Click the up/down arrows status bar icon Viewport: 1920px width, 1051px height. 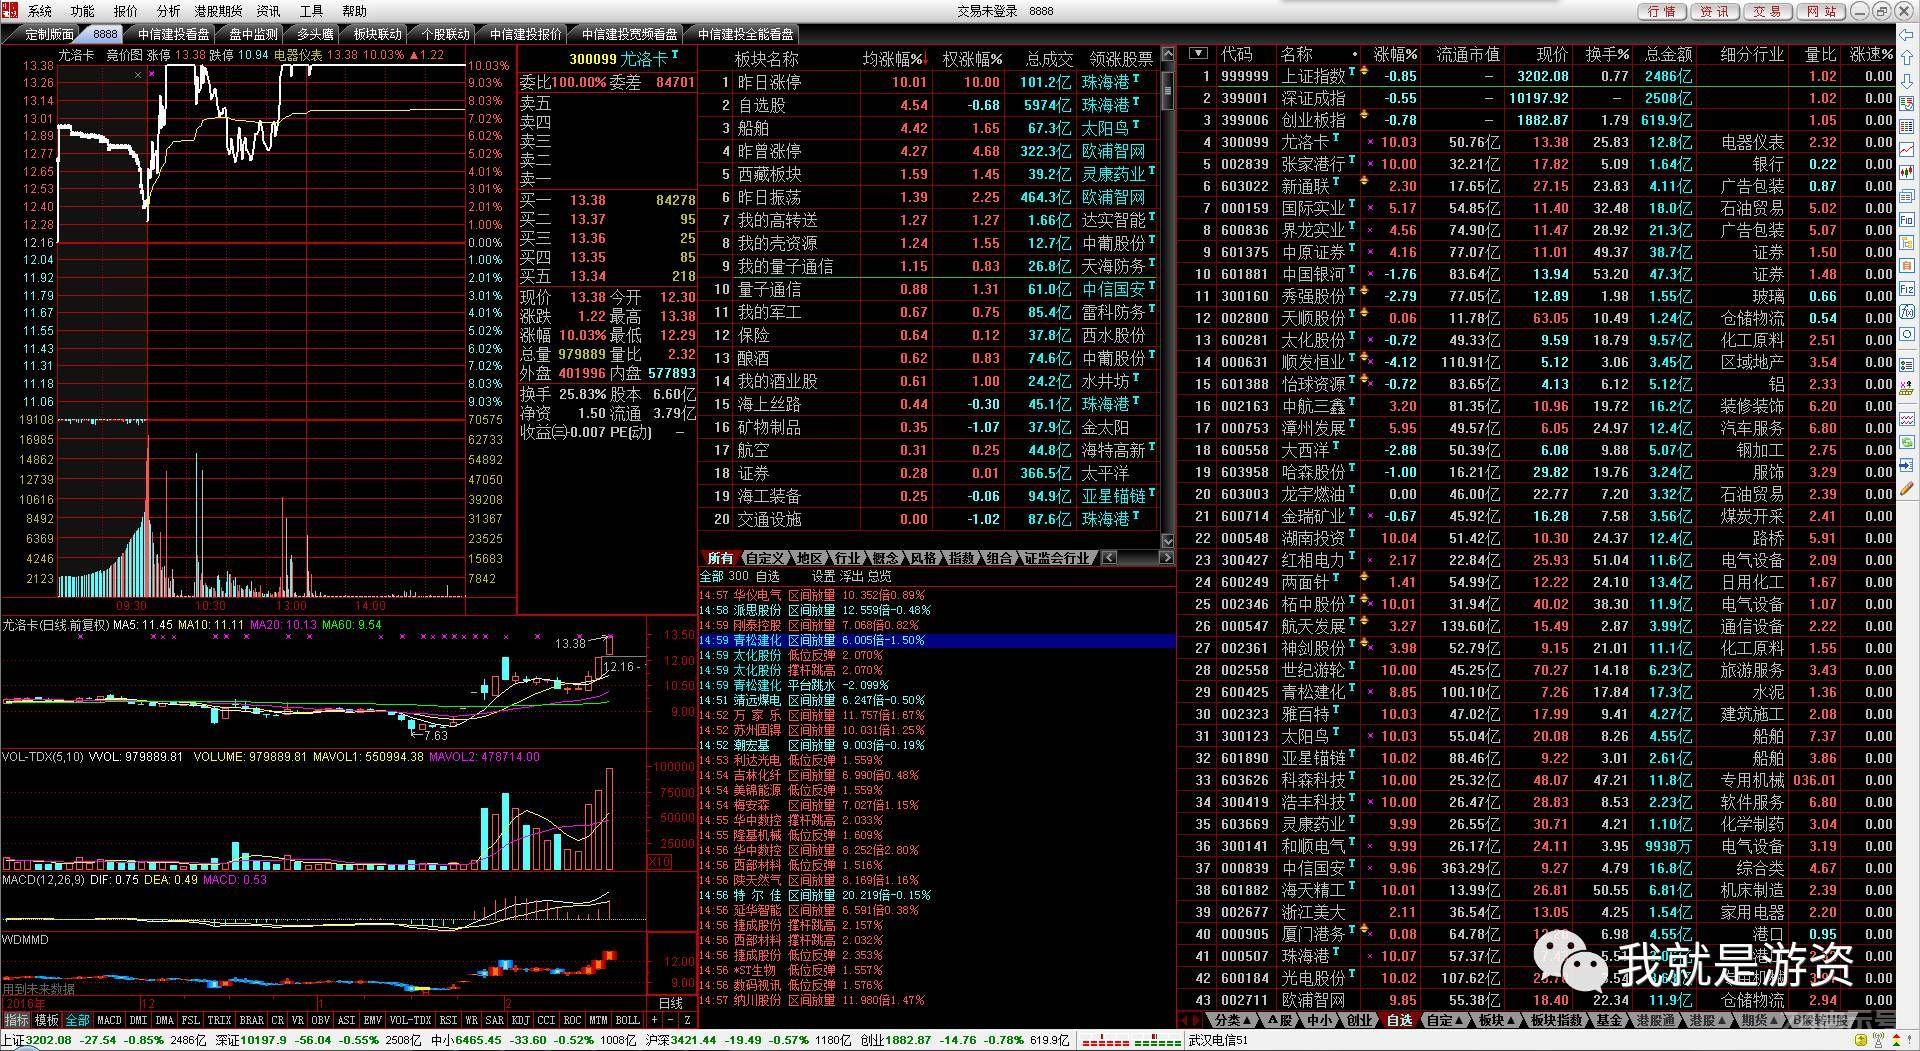1896,1040
